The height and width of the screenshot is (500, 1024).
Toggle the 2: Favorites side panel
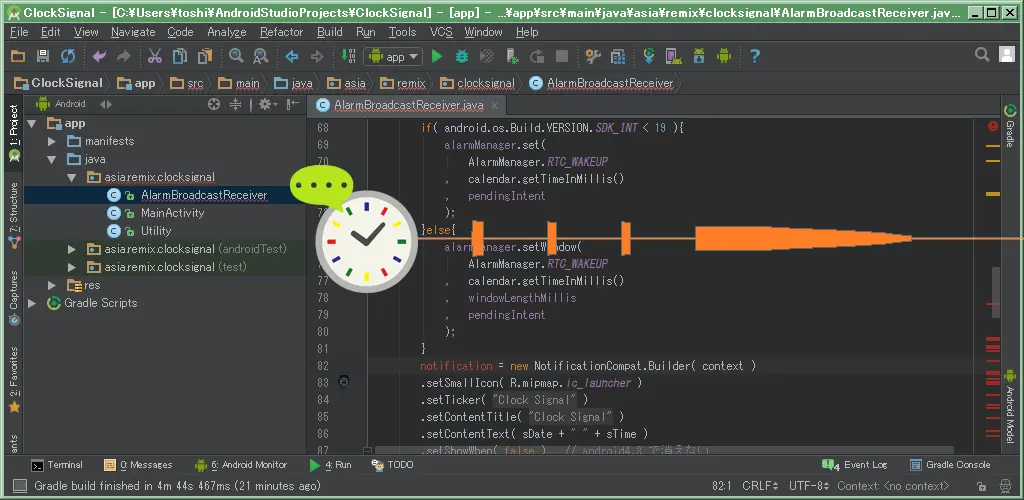pos(14,381)
